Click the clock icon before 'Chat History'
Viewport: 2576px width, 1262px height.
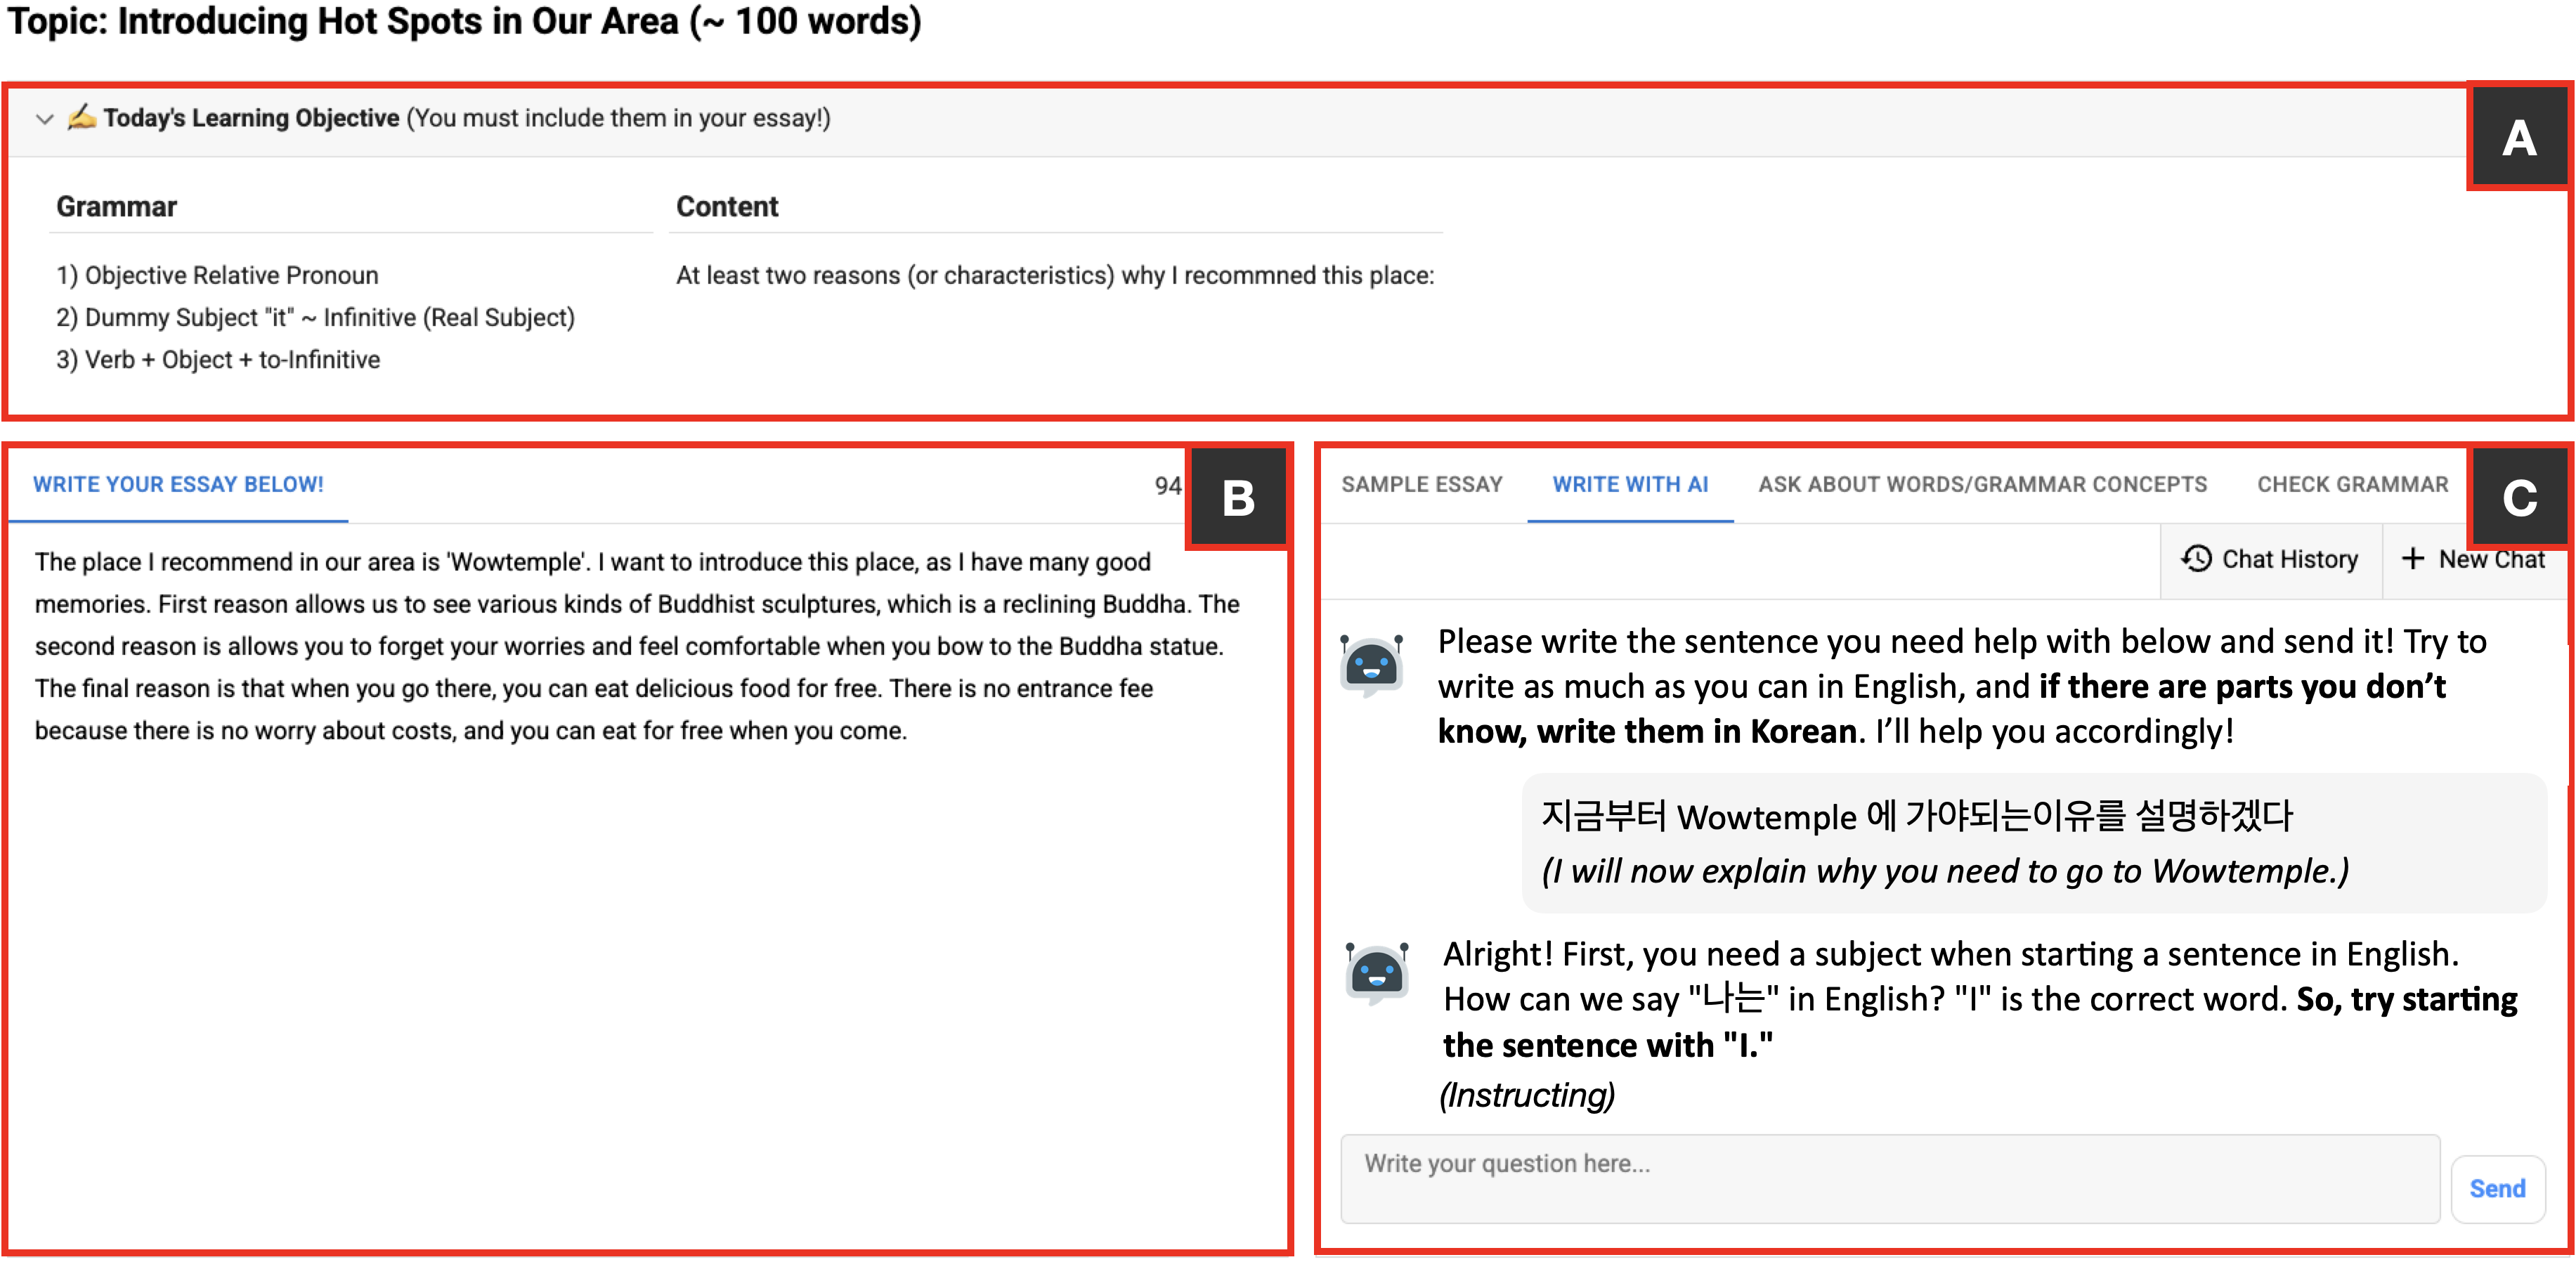tap(2197, 559)
